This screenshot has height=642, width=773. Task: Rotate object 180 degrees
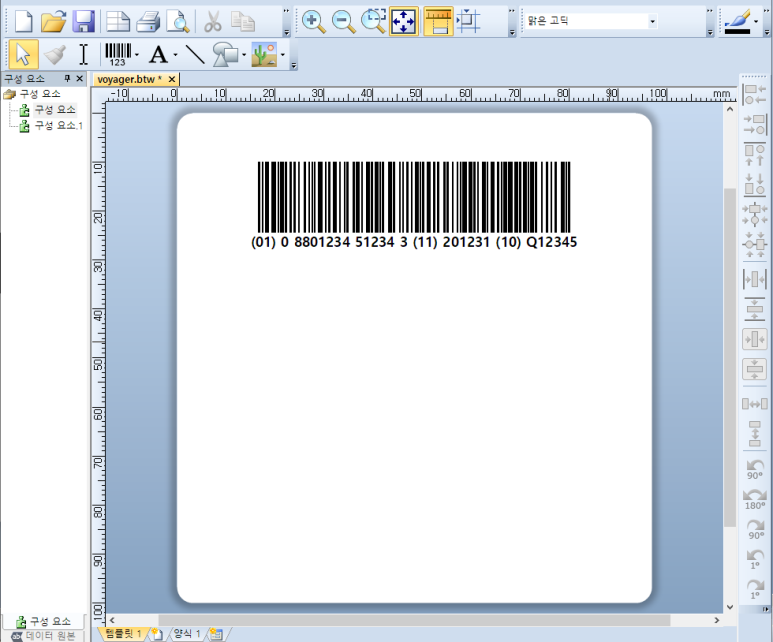[755, 499]
